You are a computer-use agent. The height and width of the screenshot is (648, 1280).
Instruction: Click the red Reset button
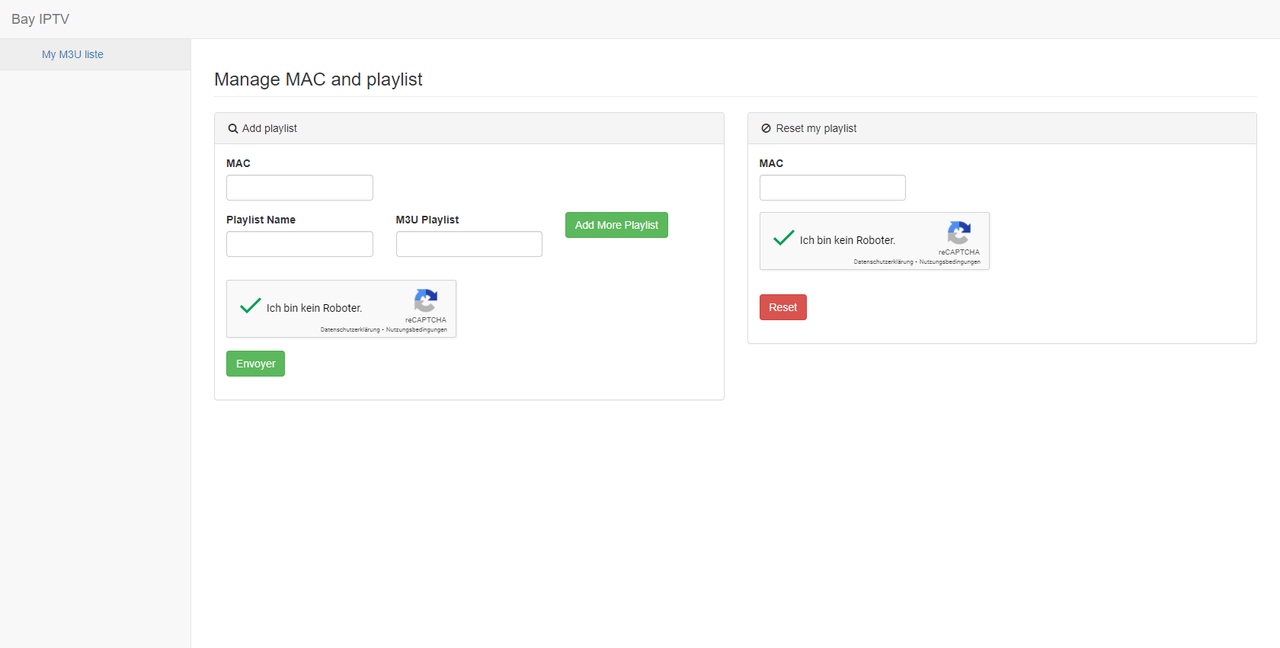pyautogui.click(x=783, y=308)
